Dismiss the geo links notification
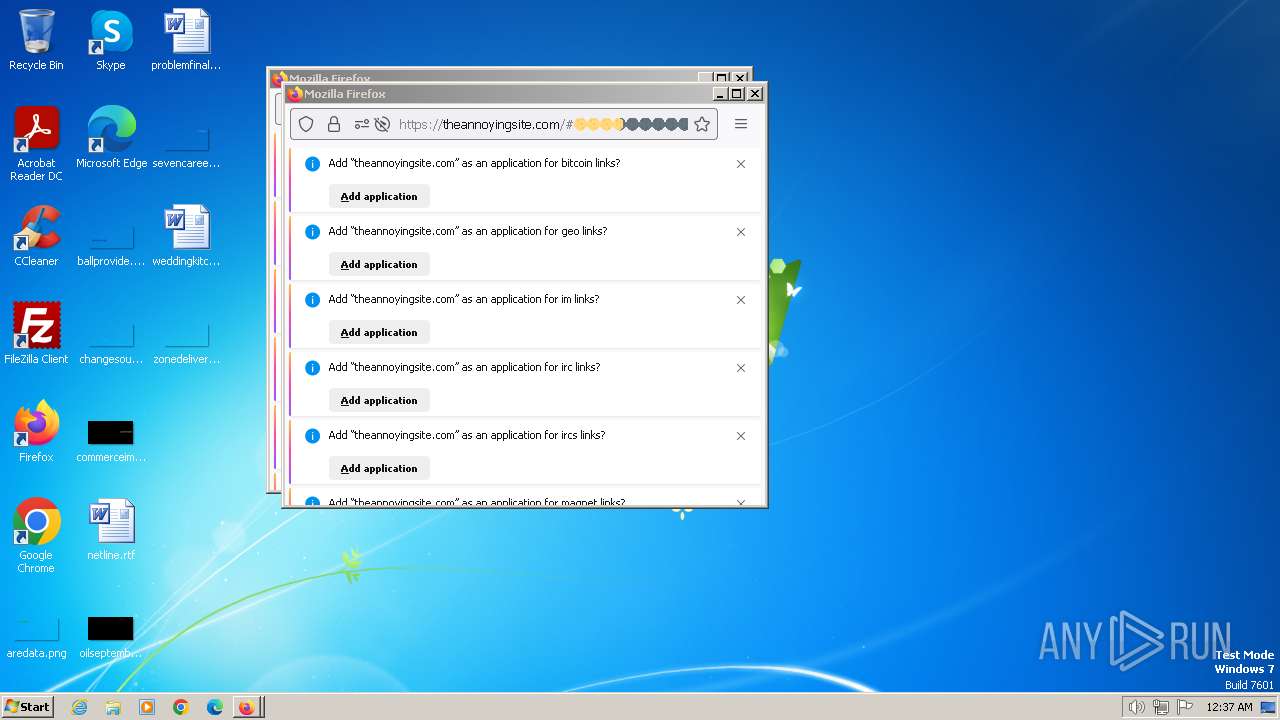1280x720 pixels. point(741,232)
